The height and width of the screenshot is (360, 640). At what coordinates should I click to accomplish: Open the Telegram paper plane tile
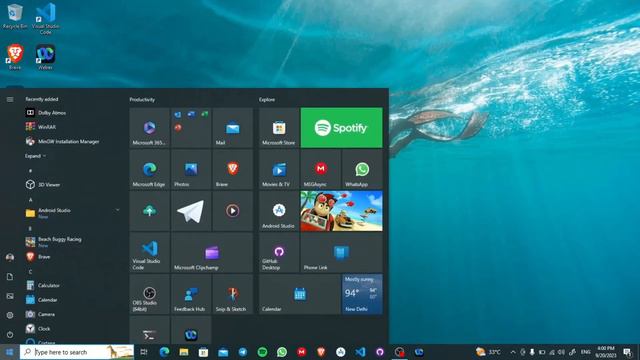[191, 211]
